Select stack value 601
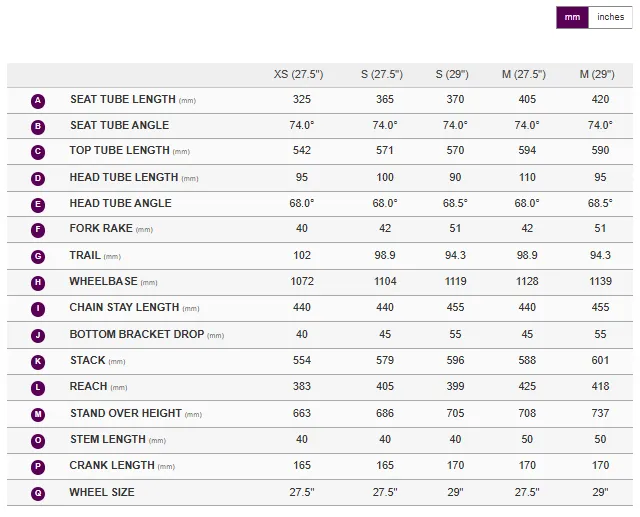Screen dimensions: 640x517 pos(600,360)
